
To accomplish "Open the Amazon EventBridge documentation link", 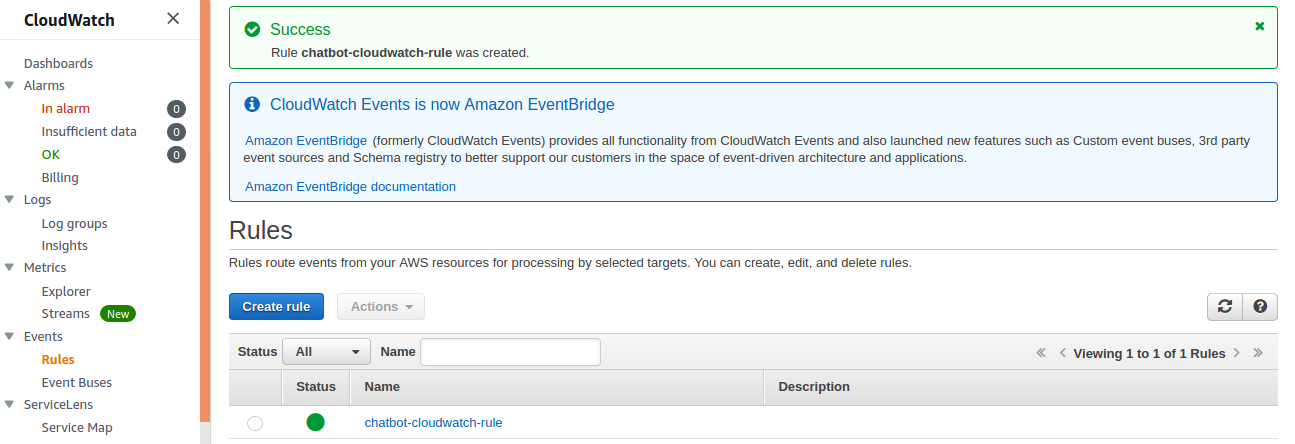I will (x=350, y=187).
